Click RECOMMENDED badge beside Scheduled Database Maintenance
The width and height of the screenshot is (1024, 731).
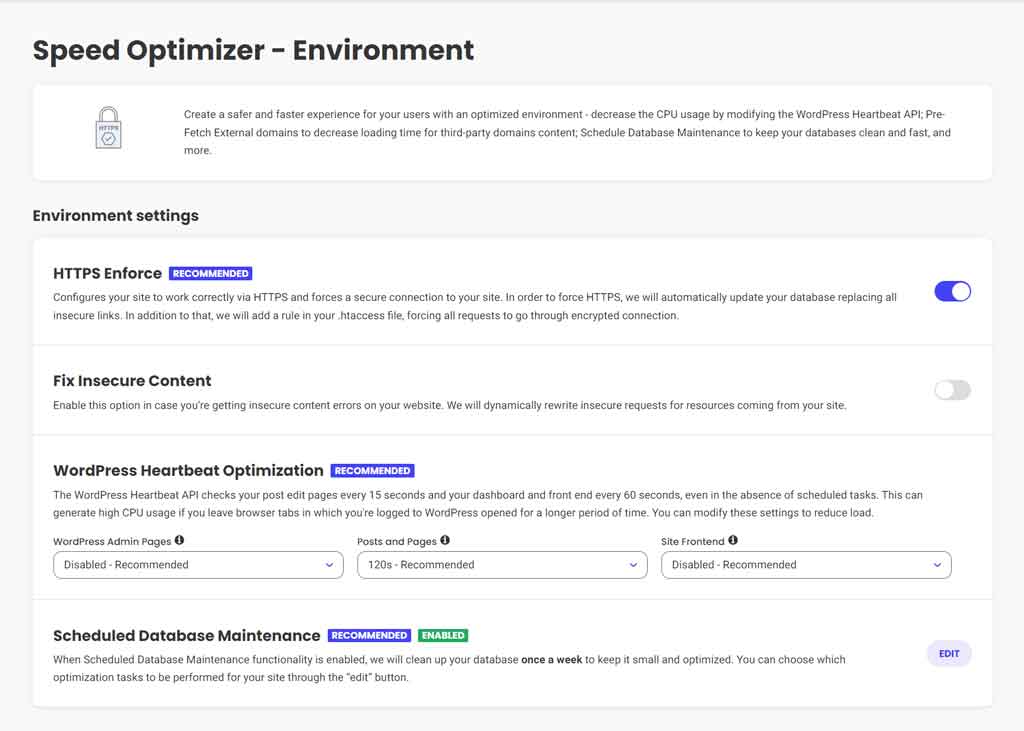pos(369,635)
